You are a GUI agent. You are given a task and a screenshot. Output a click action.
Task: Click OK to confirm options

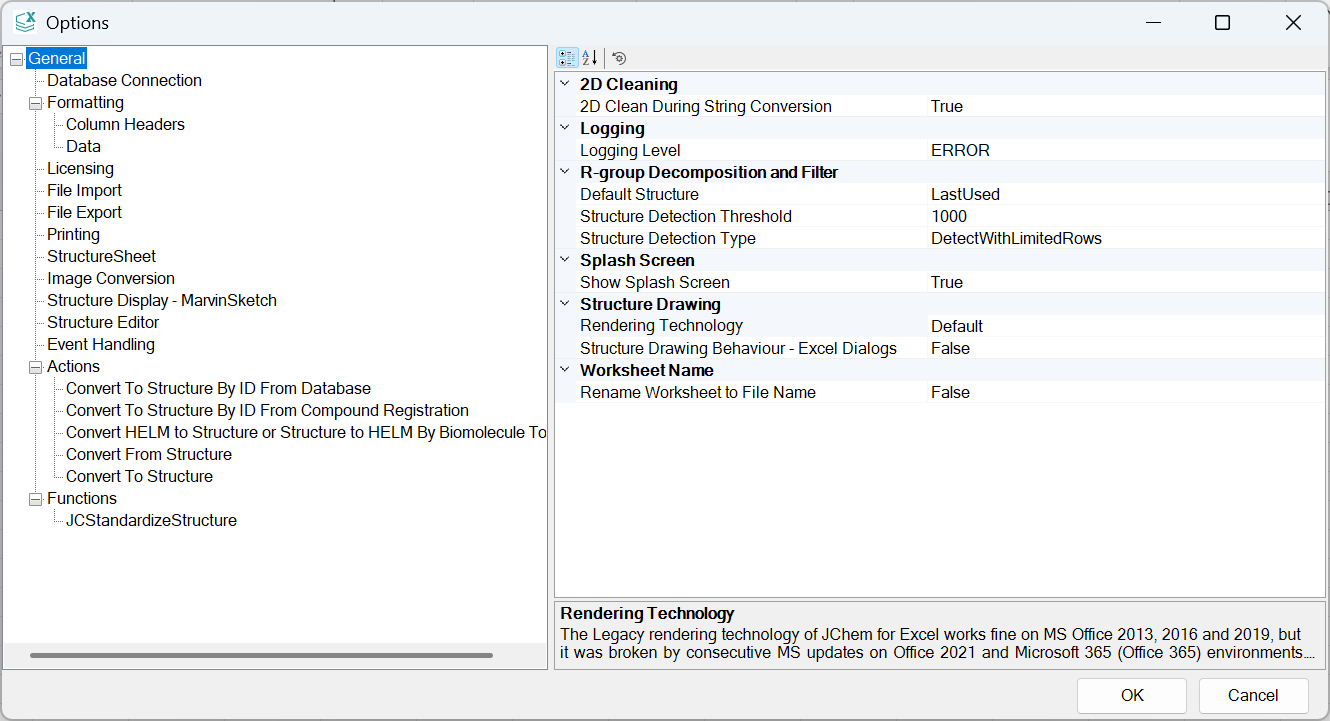tap(1132, 695)
